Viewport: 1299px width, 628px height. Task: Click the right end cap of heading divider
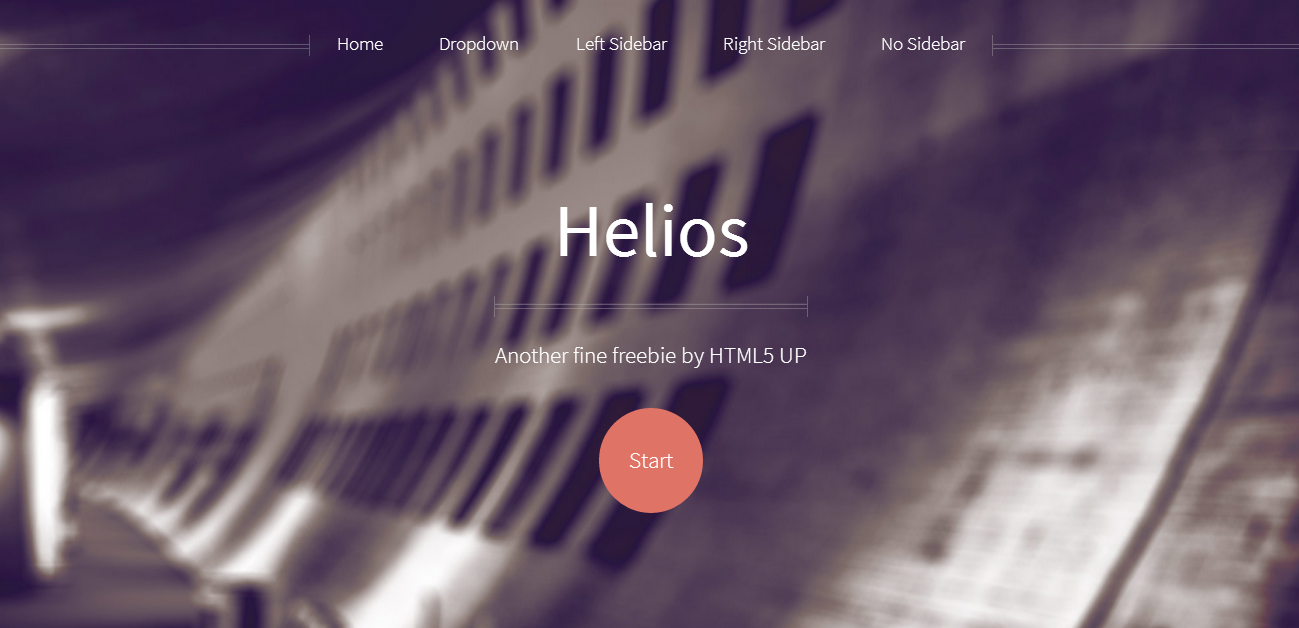(x=807, y=306)
